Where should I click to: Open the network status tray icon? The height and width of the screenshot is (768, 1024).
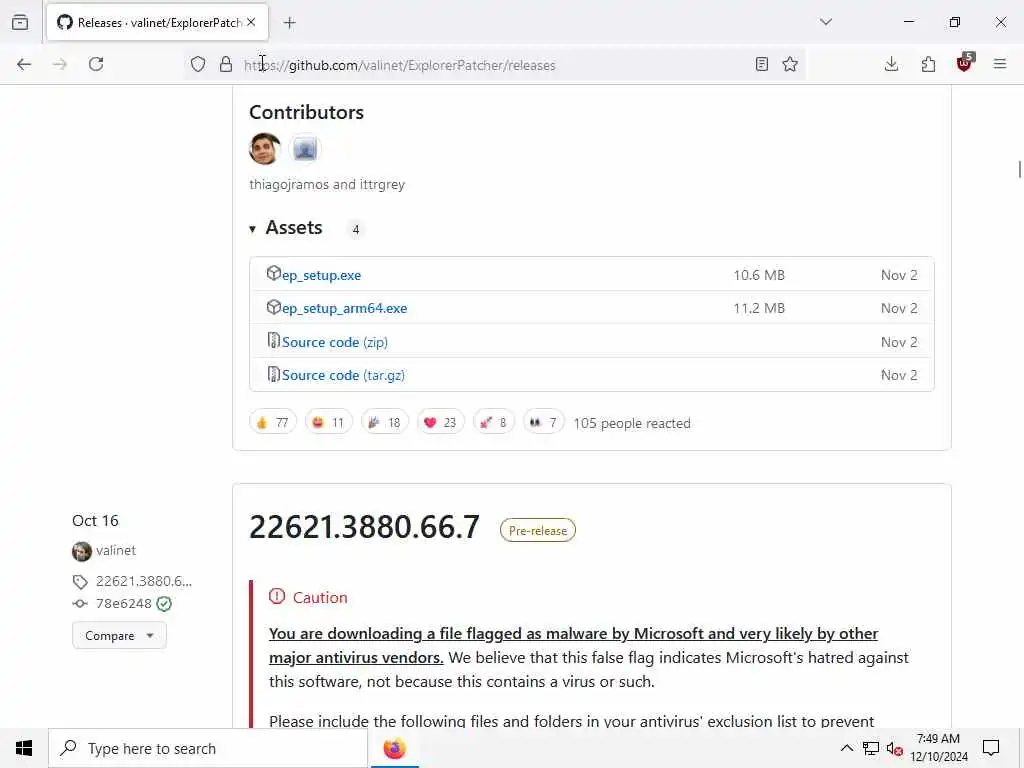(871, 748)
